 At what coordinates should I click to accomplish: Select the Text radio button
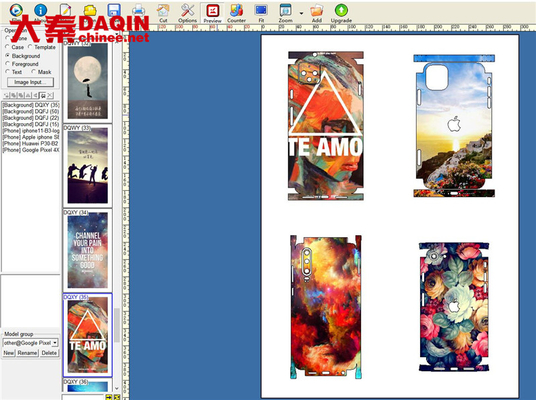click(14, 72)
